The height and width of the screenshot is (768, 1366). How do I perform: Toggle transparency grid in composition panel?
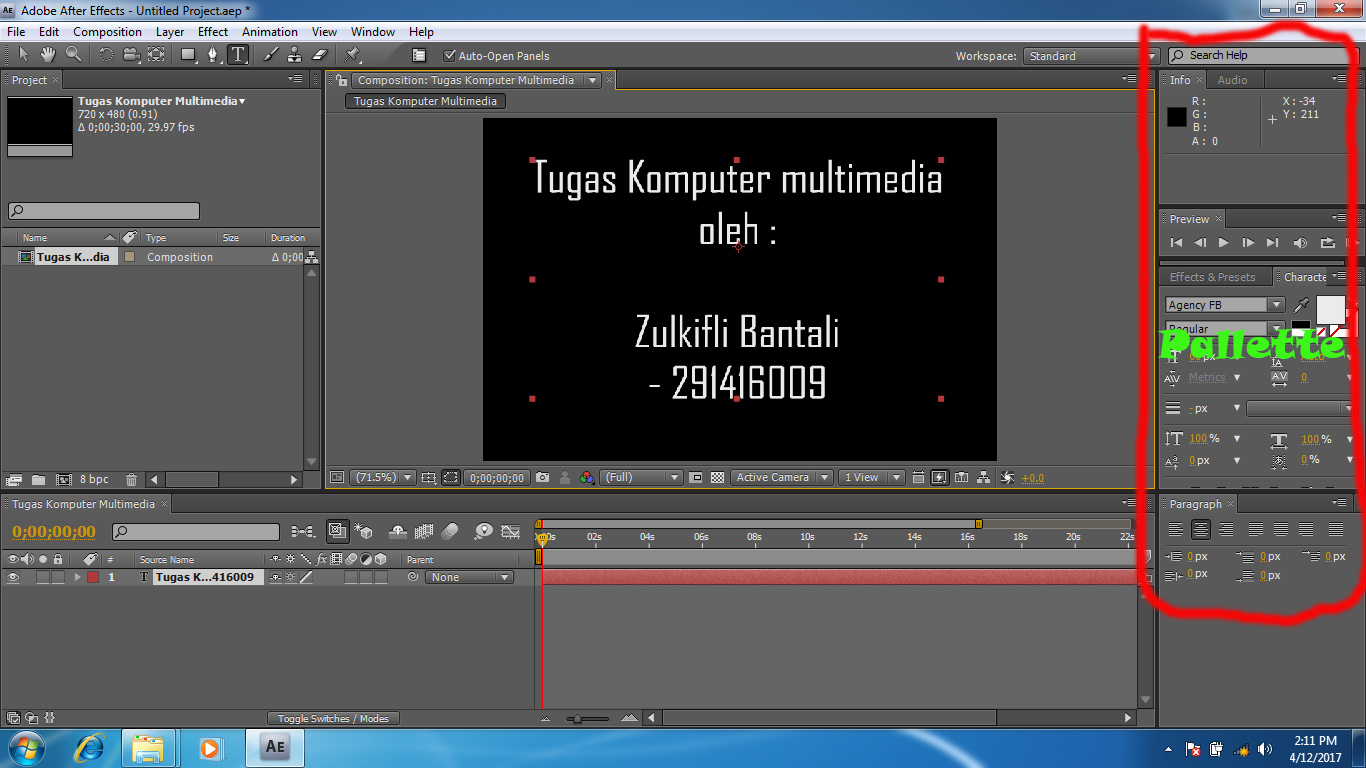click(717, 477)
